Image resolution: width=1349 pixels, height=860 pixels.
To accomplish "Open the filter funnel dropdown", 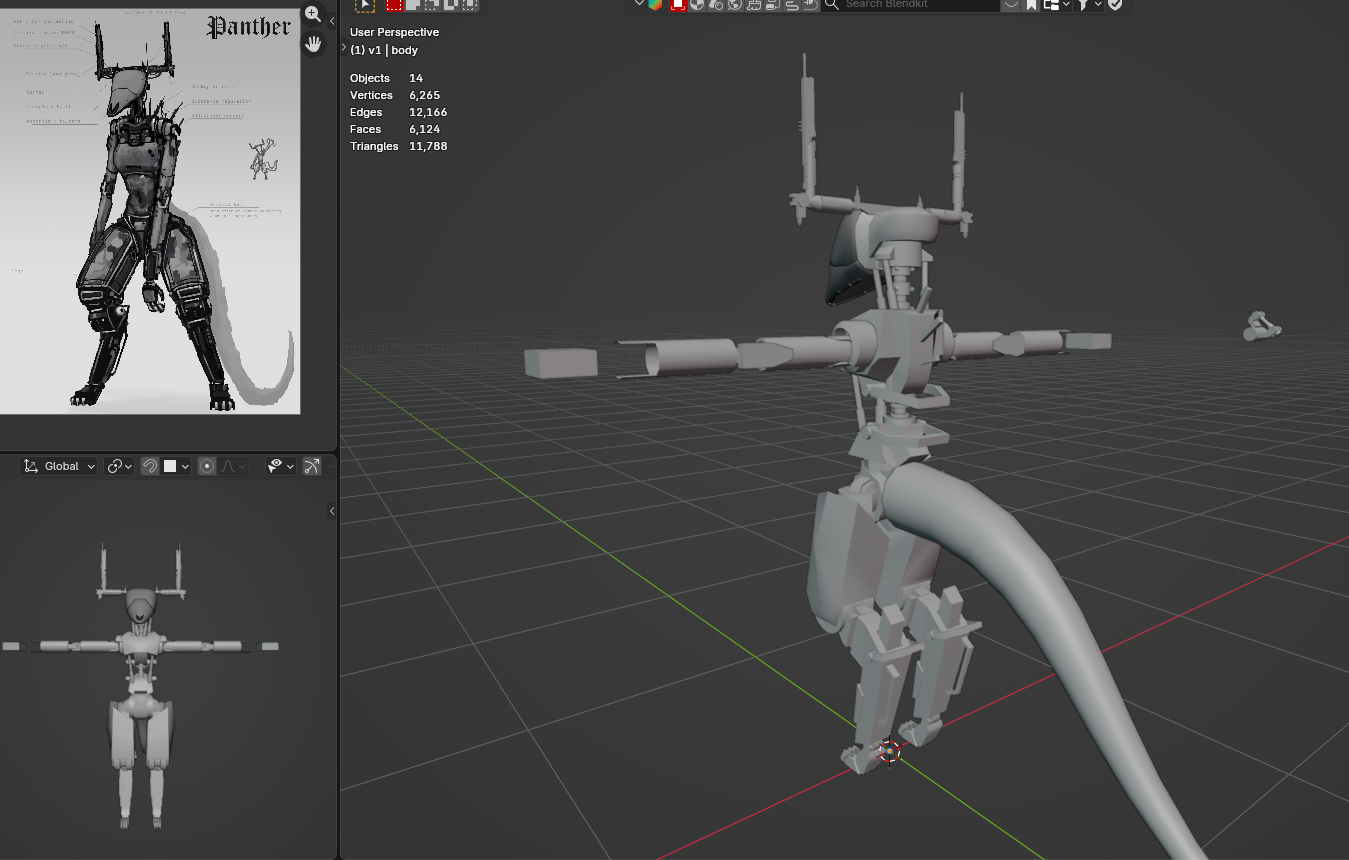I will pyautogui.click(x=1088, y=4).
